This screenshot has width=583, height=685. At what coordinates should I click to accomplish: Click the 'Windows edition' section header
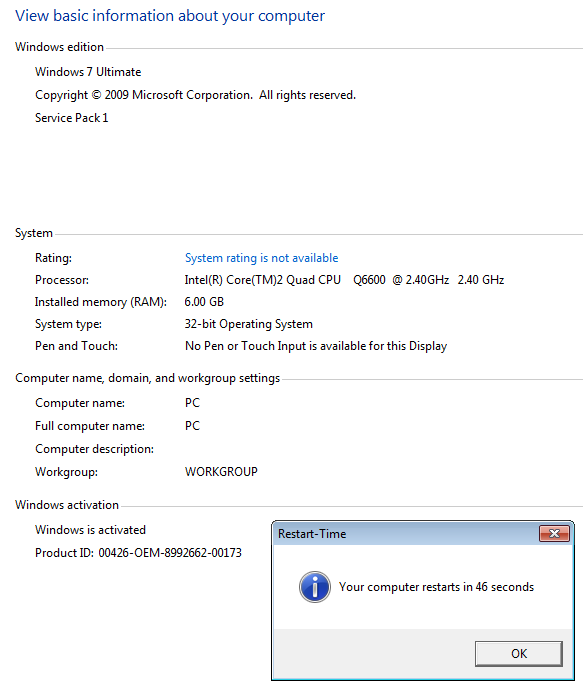pos(59,47)
